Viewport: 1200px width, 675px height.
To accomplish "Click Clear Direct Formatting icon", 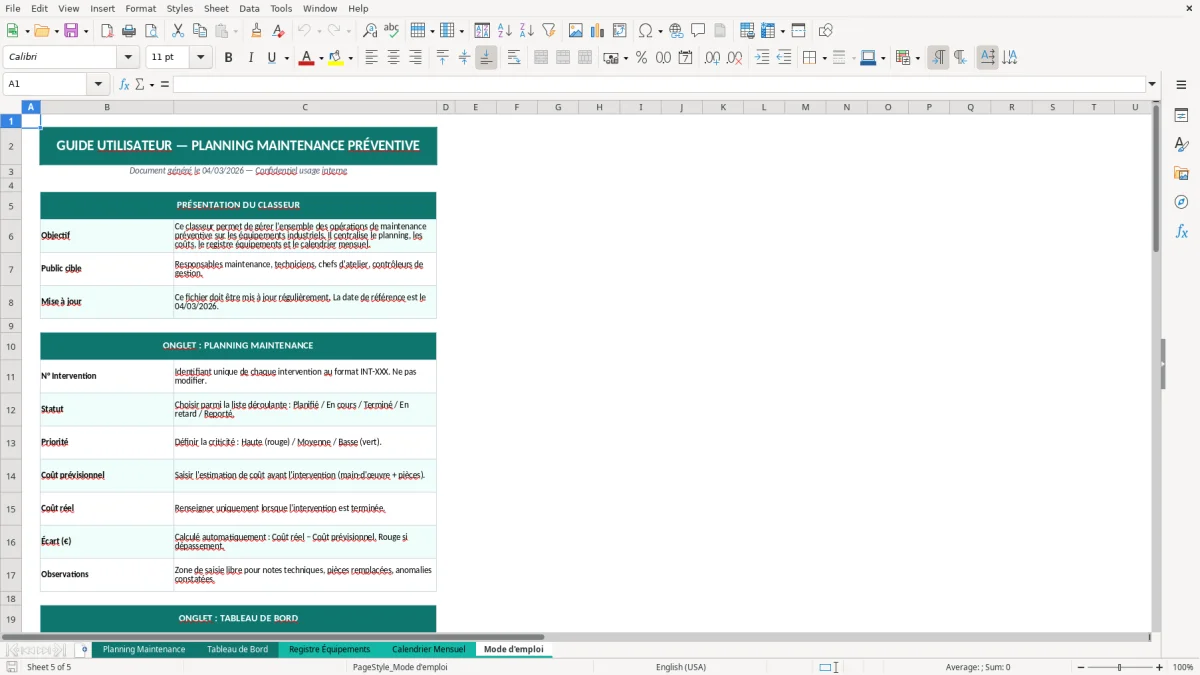I will click(279, 31).
